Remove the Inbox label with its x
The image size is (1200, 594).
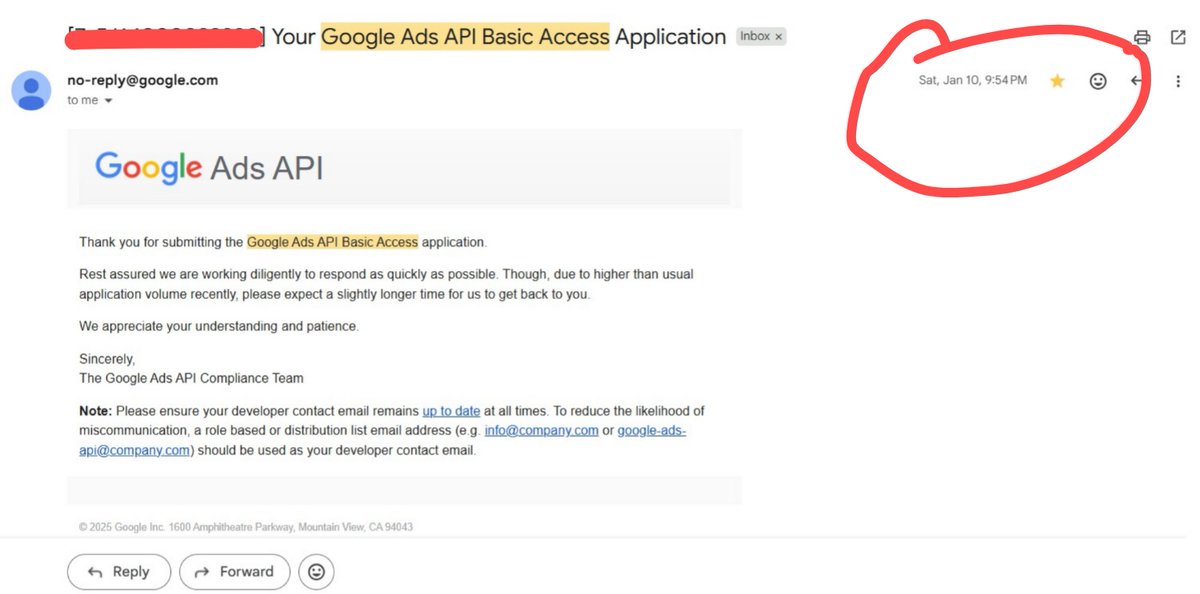779,36
